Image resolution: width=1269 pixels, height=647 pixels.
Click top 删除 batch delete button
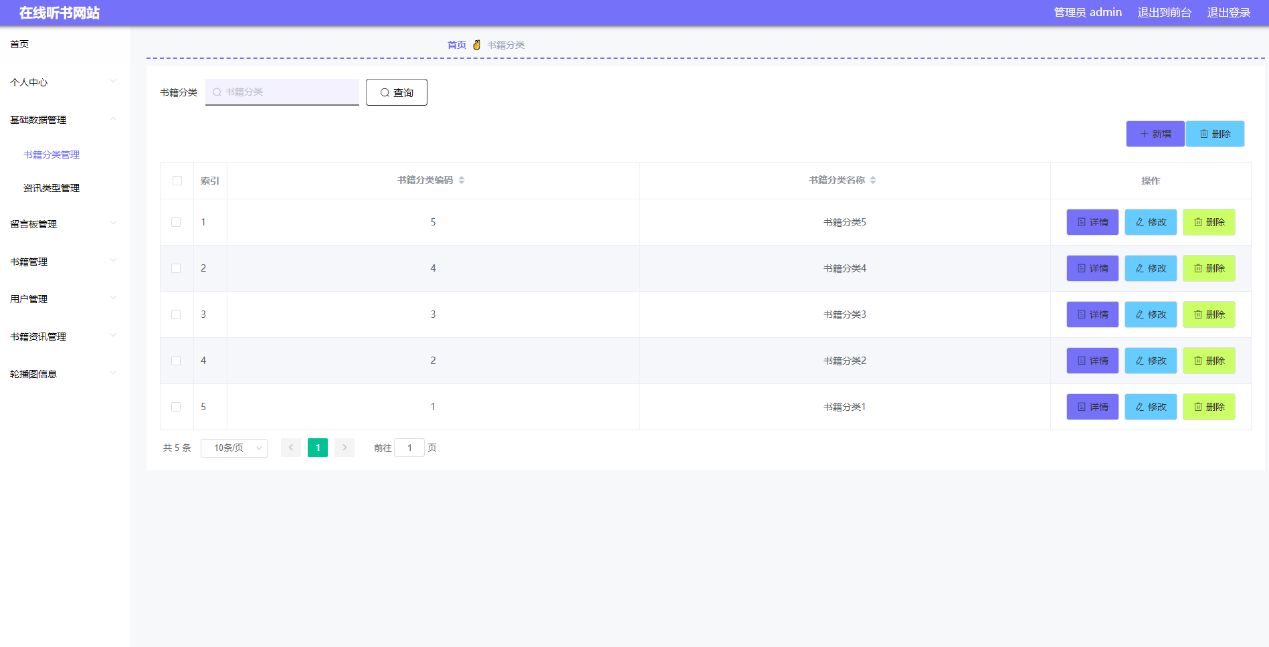pyautogui.click(x=1215, y=134)
